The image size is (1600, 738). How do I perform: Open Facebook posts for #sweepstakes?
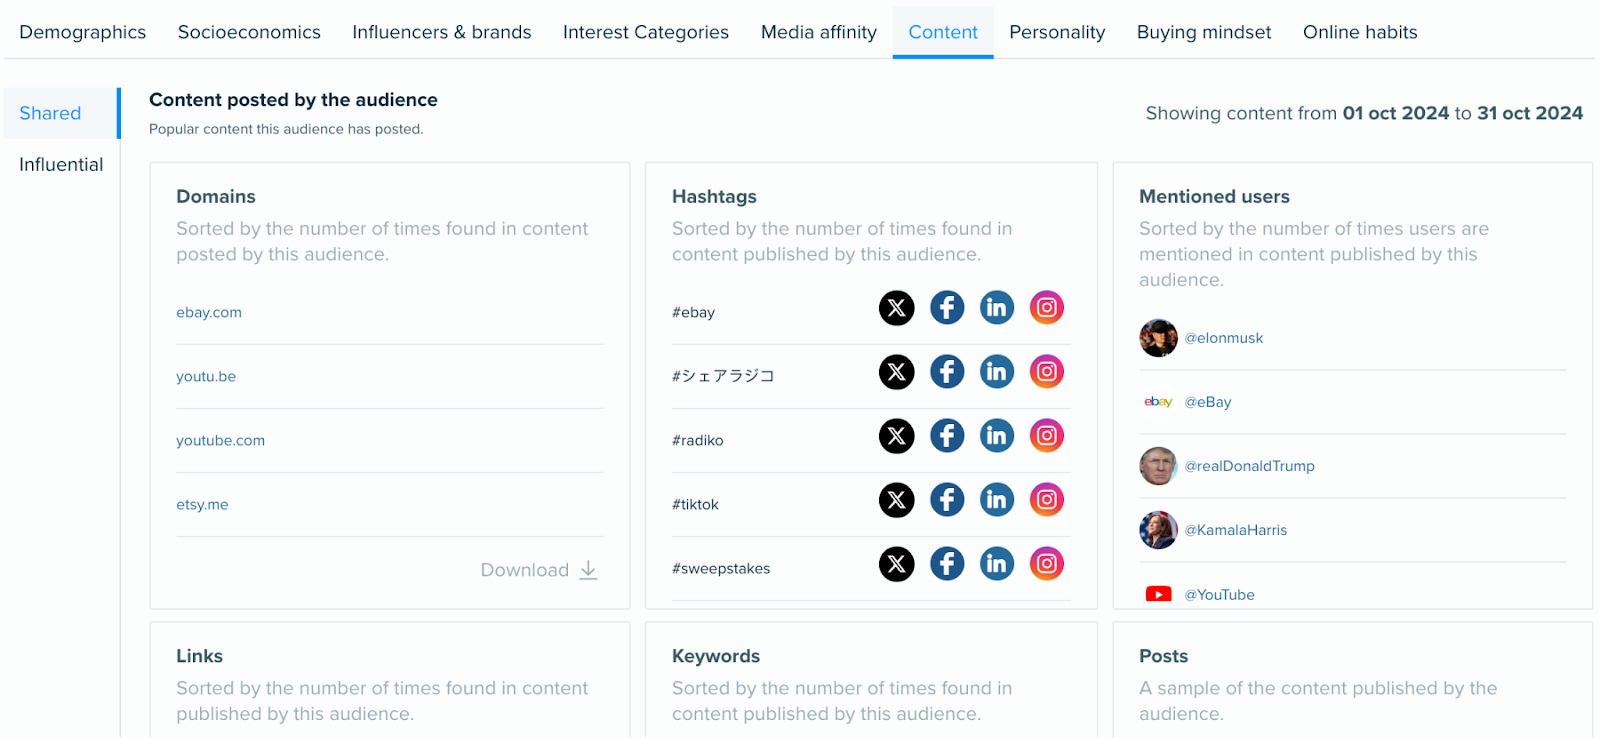946,563
